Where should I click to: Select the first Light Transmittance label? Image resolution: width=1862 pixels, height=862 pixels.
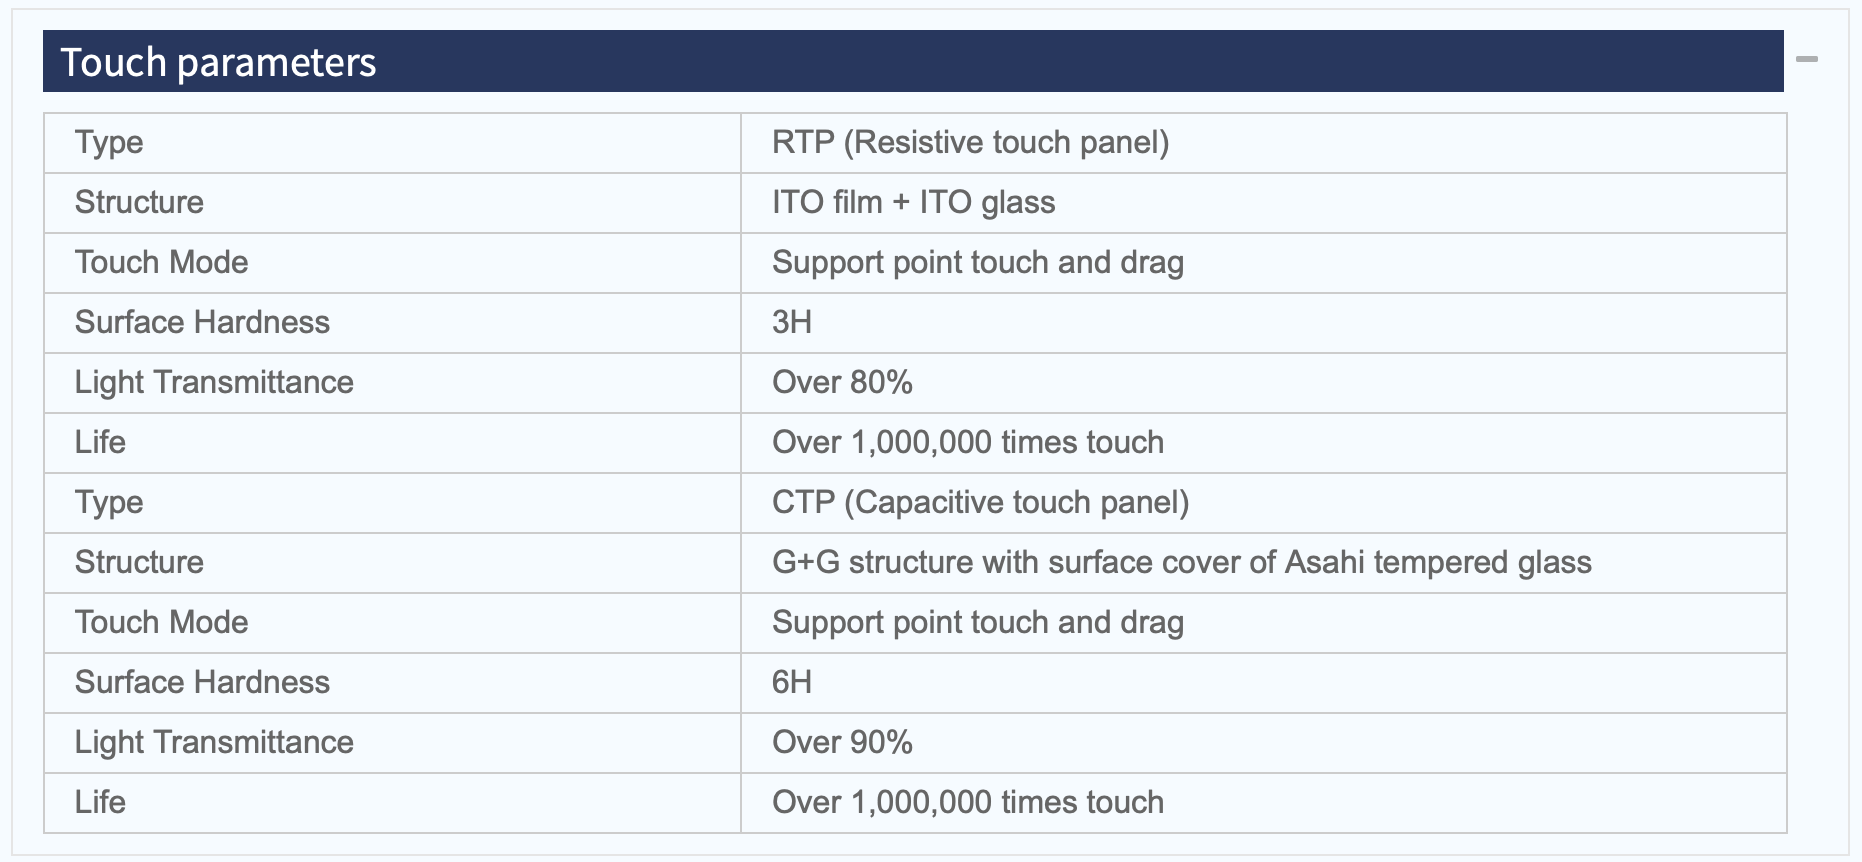(x=214, y=382)
